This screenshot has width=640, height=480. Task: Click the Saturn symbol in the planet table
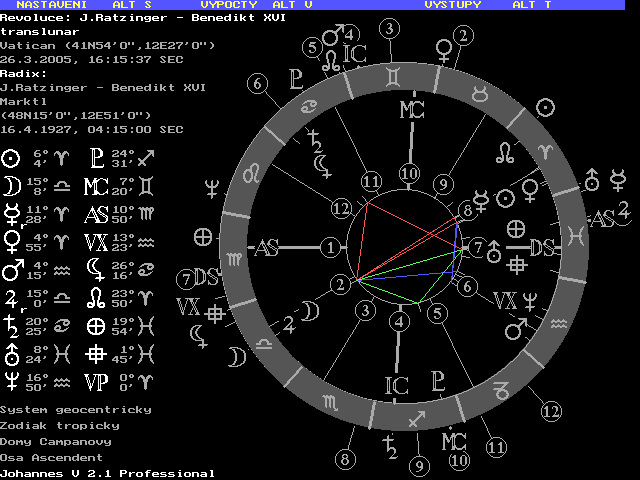pos(11,324)
